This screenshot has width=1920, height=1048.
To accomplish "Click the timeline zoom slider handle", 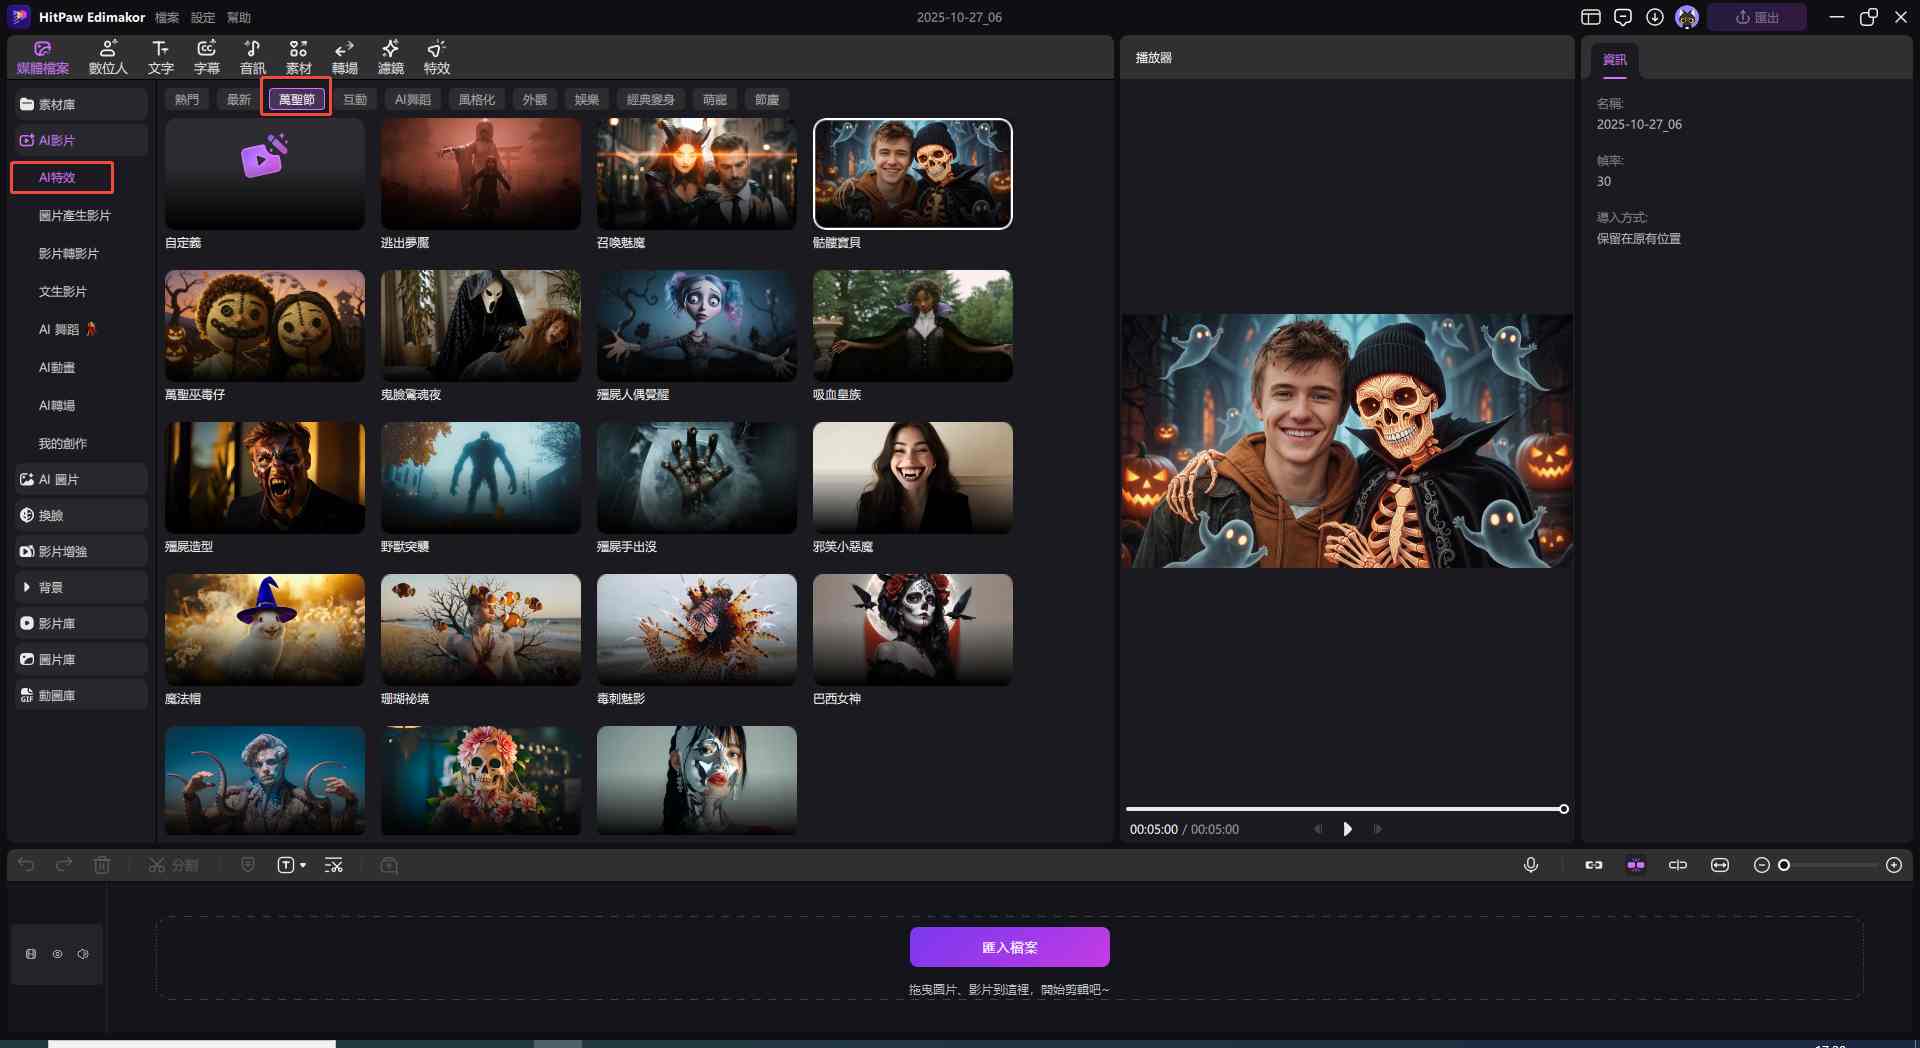I will [x=1783, y=865].
